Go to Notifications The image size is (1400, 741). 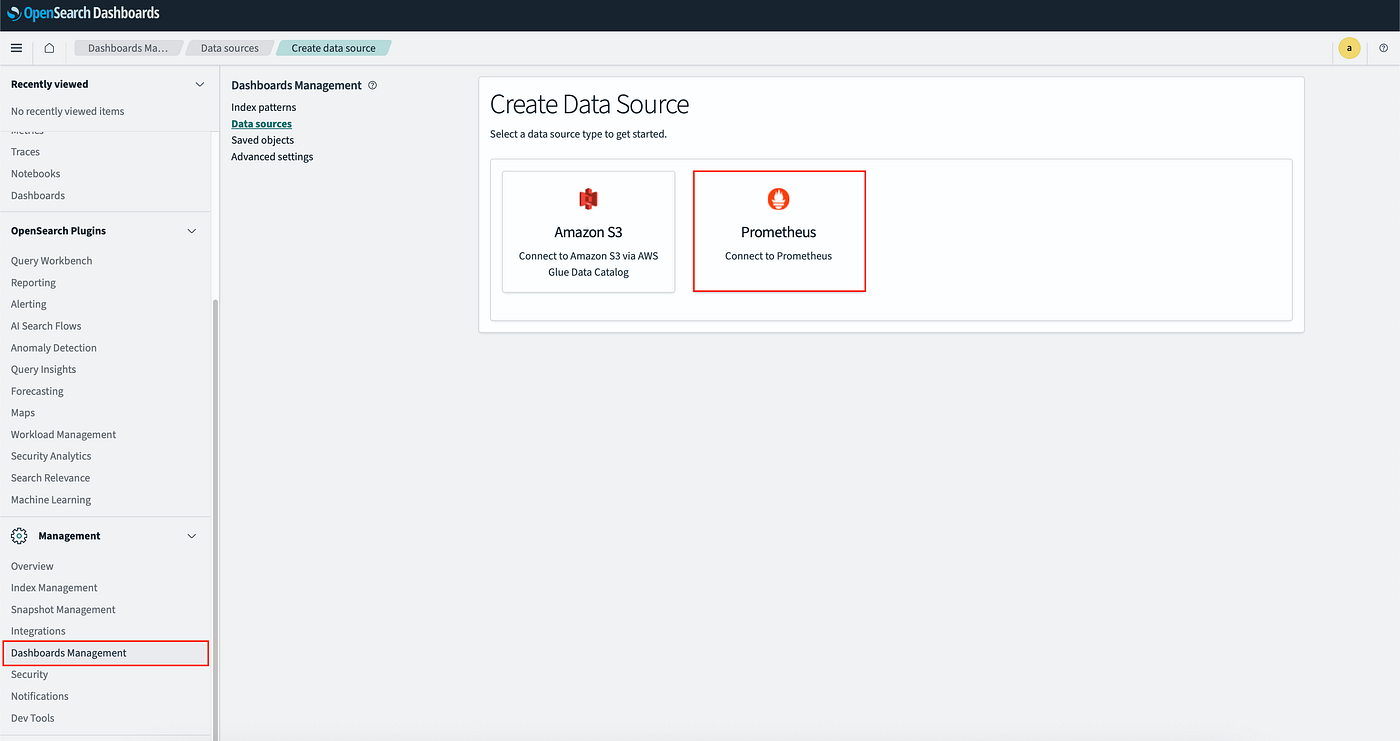tap(40, 696)
